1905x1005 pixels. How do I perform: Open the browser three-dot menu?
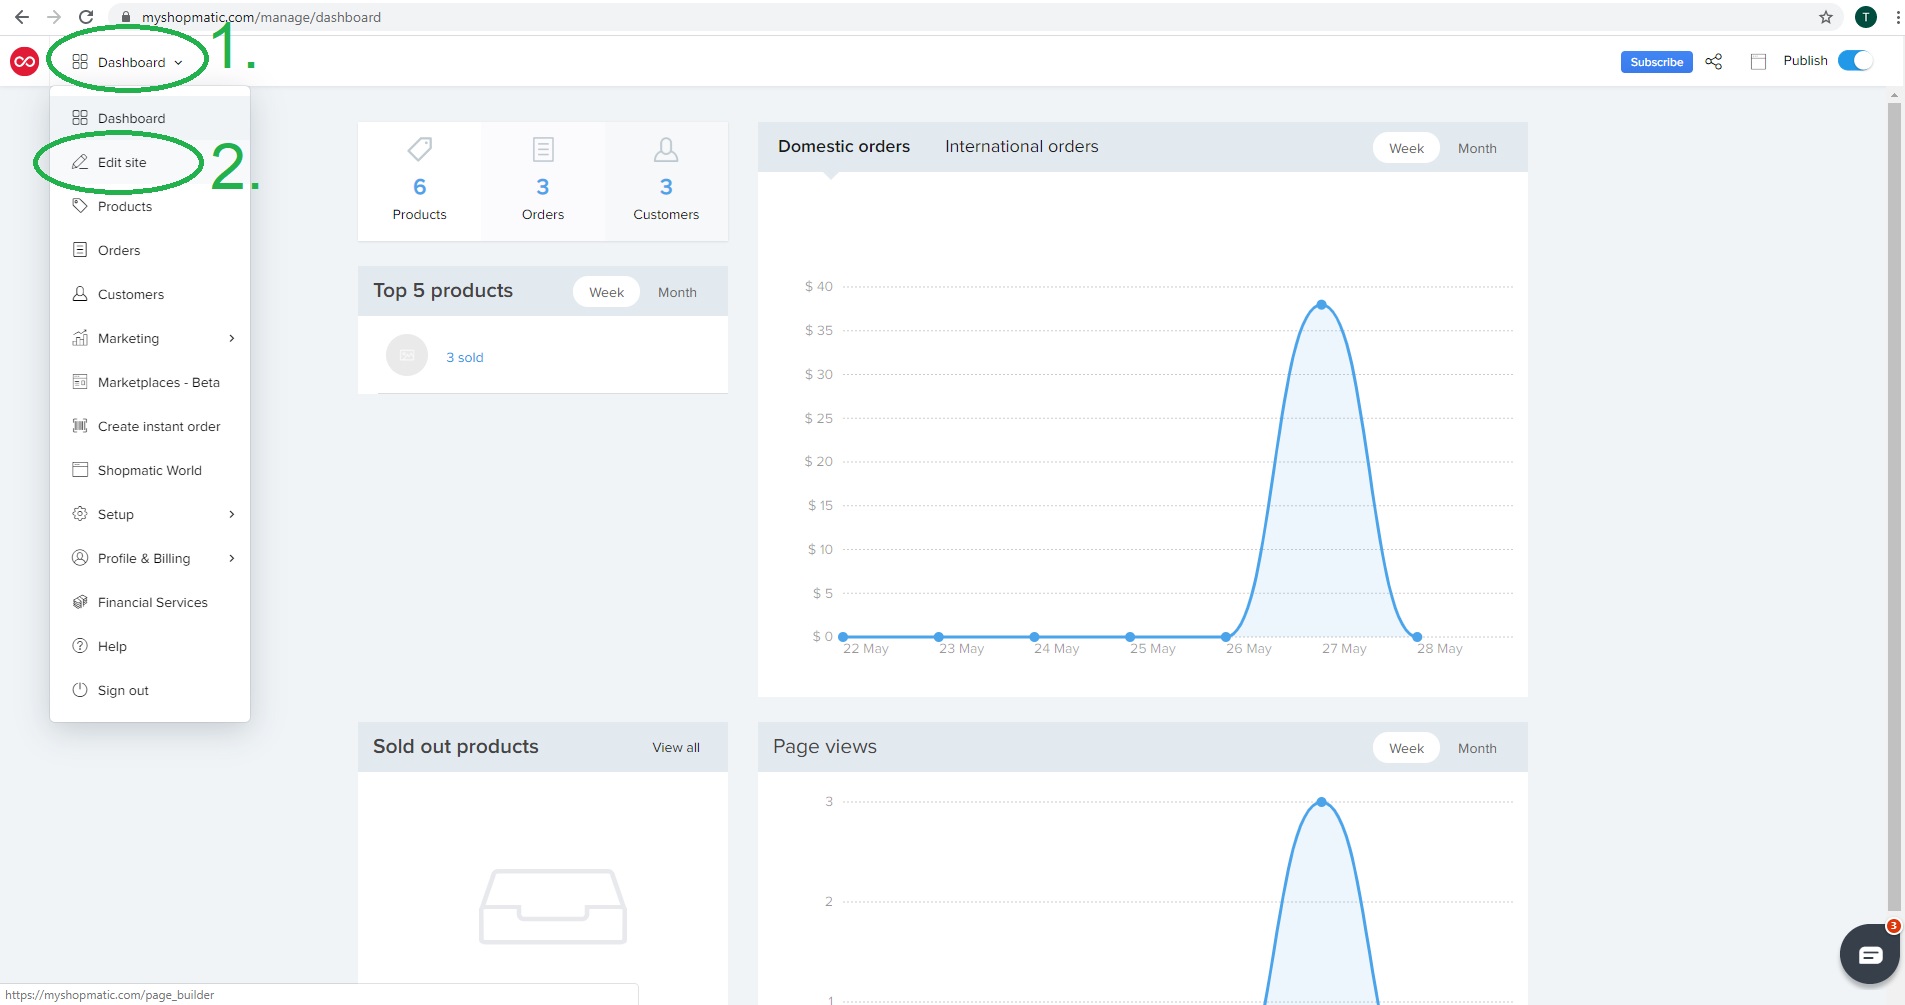[x=1897, y=17]
